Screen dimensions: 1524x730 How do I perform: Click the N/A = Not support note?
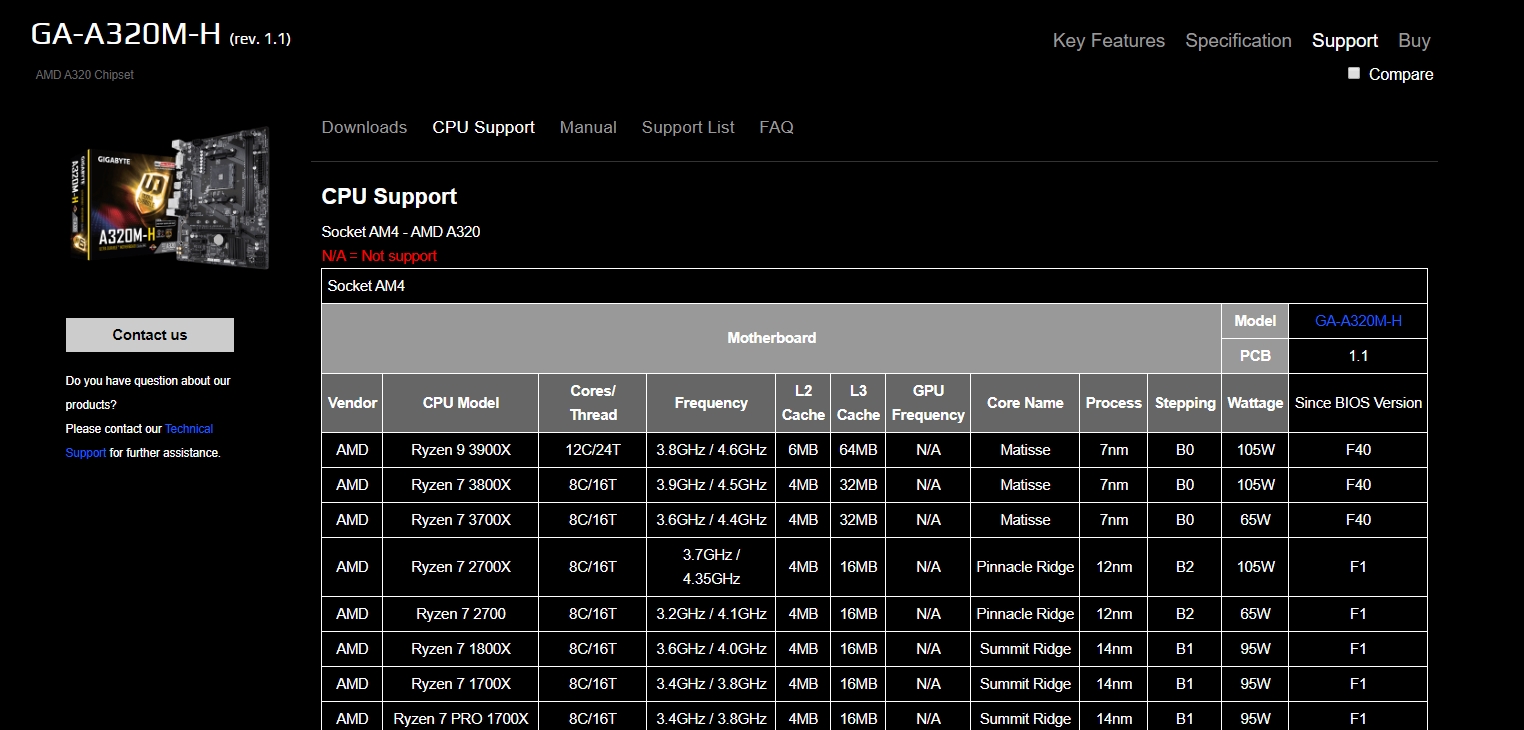pos(379,256)
